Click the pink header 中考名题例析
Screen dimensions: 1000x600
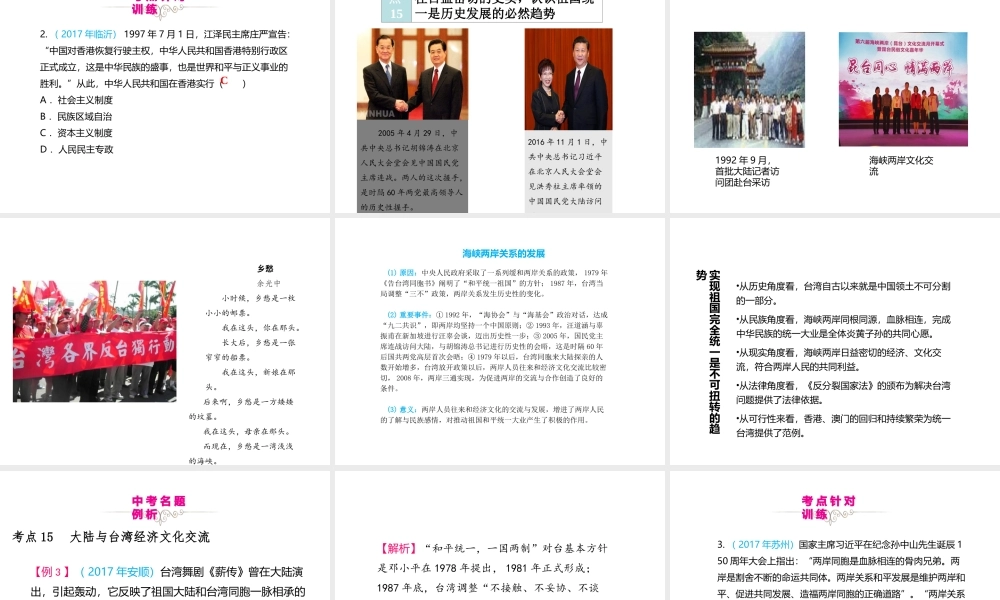coord(158,508)
